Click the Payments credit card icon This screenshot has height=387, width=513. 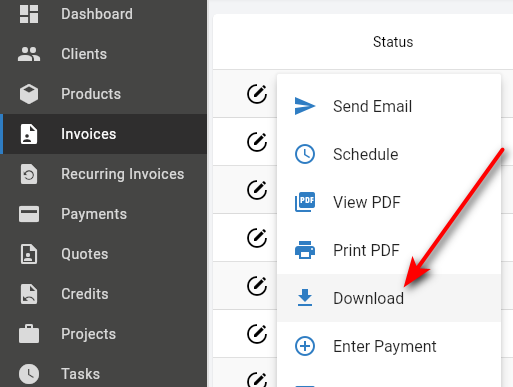click(x=29, y=214)
